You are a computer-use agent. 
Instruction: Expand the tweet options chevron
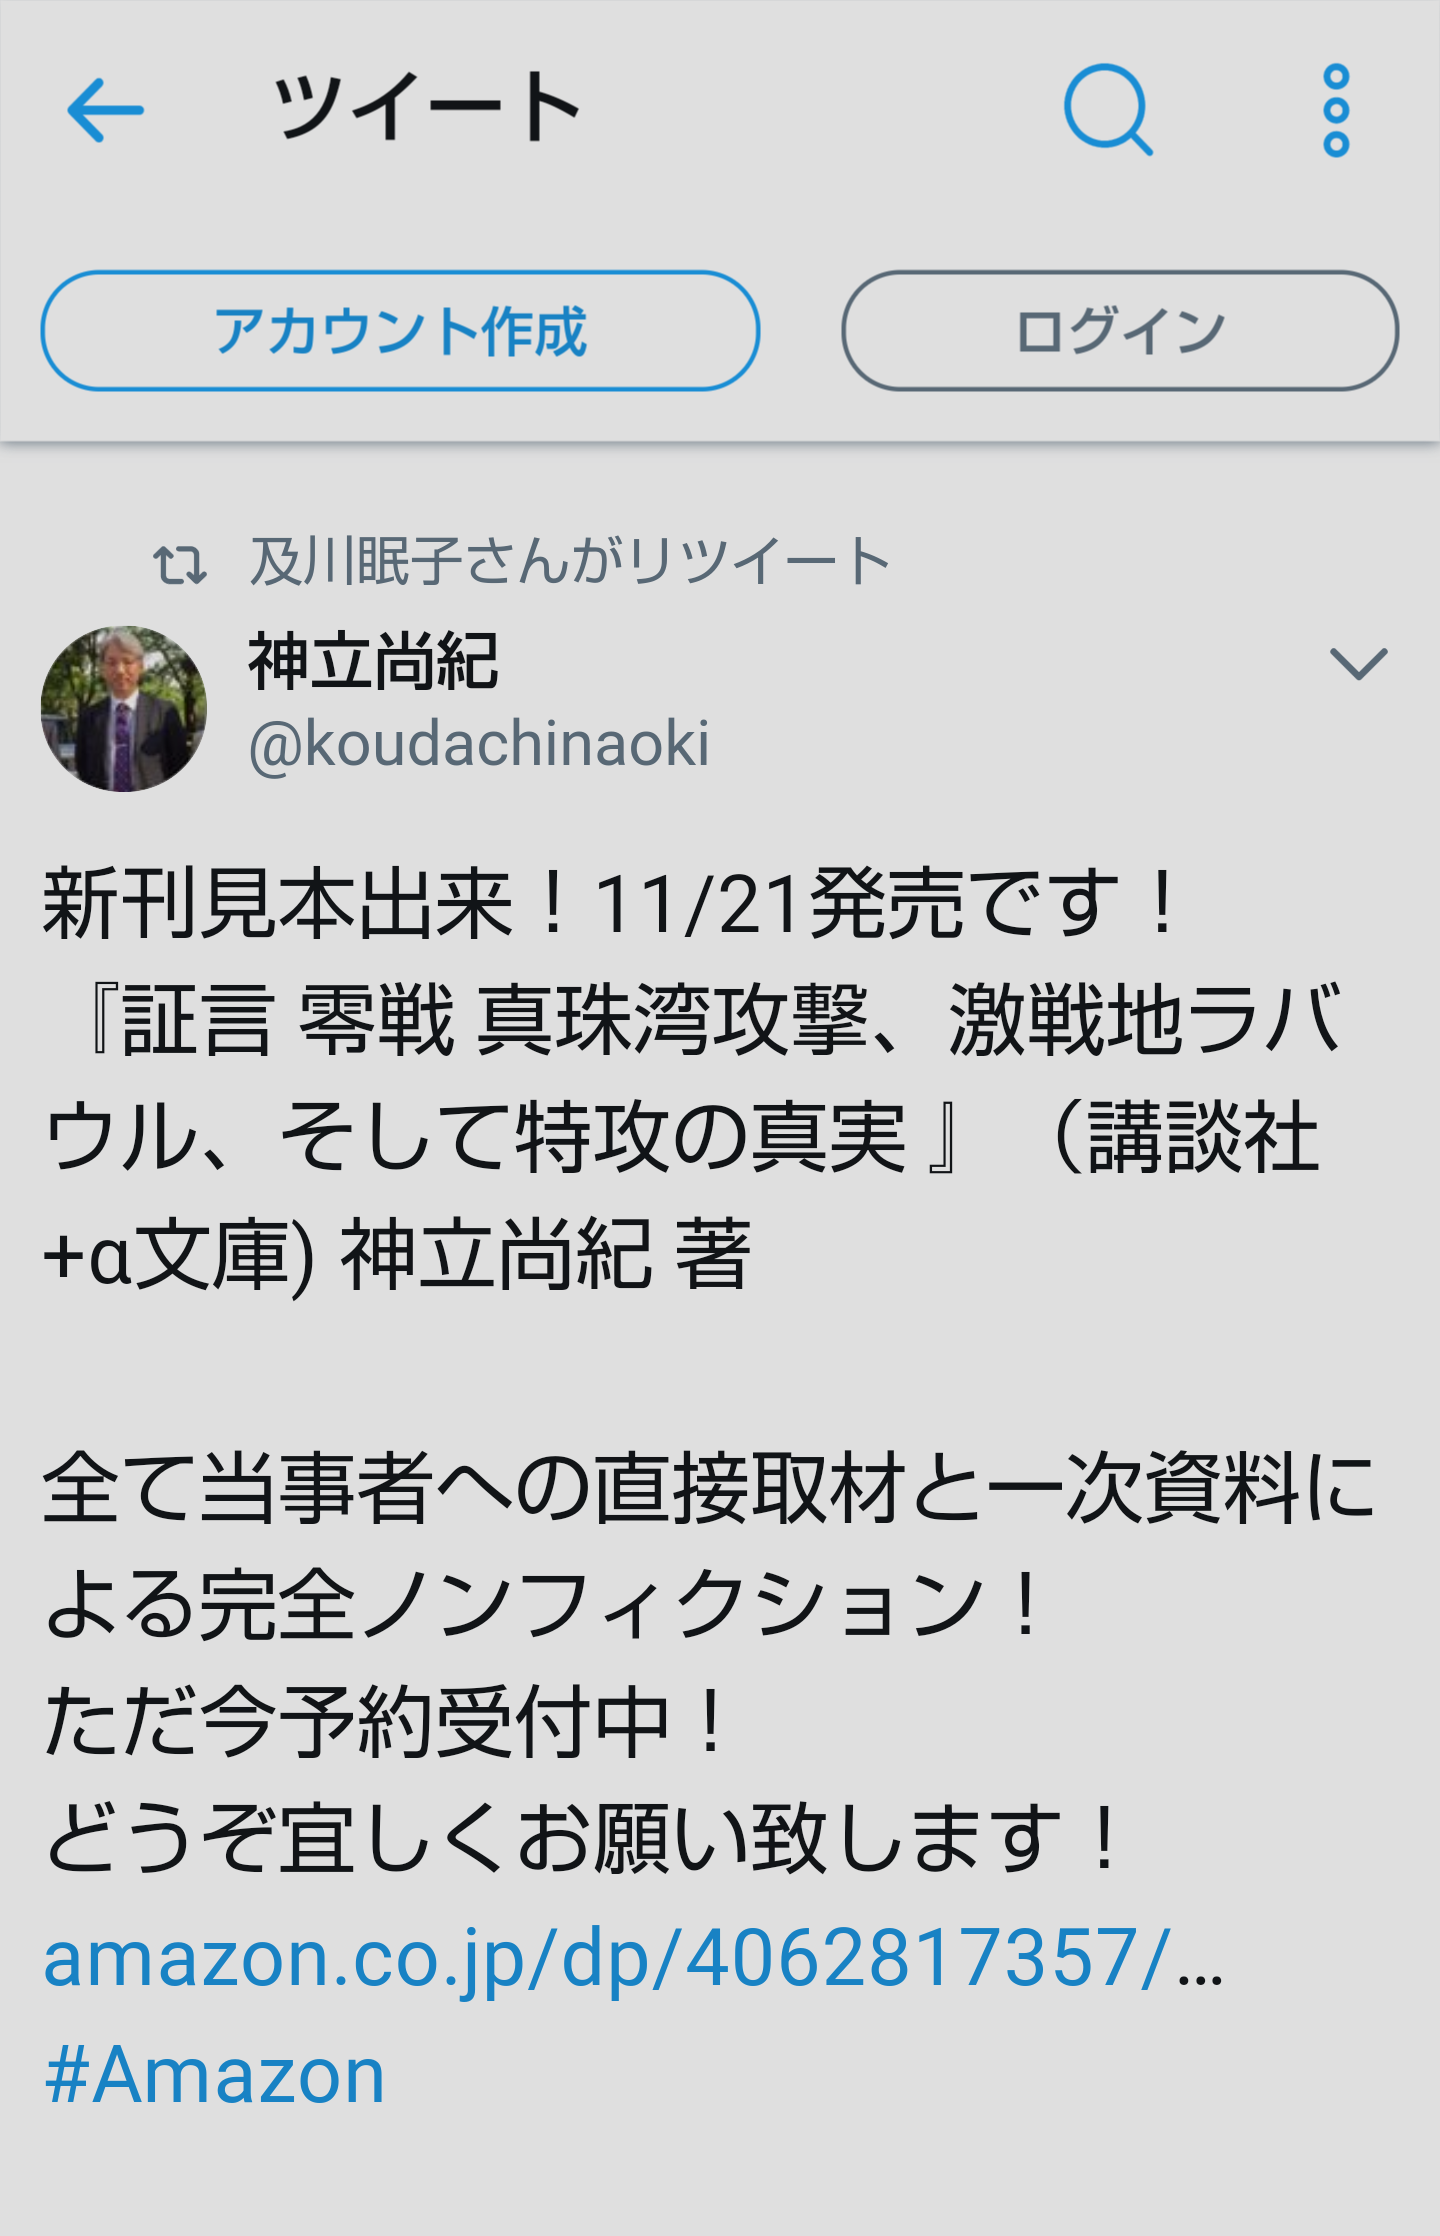tap(1358, 663)
